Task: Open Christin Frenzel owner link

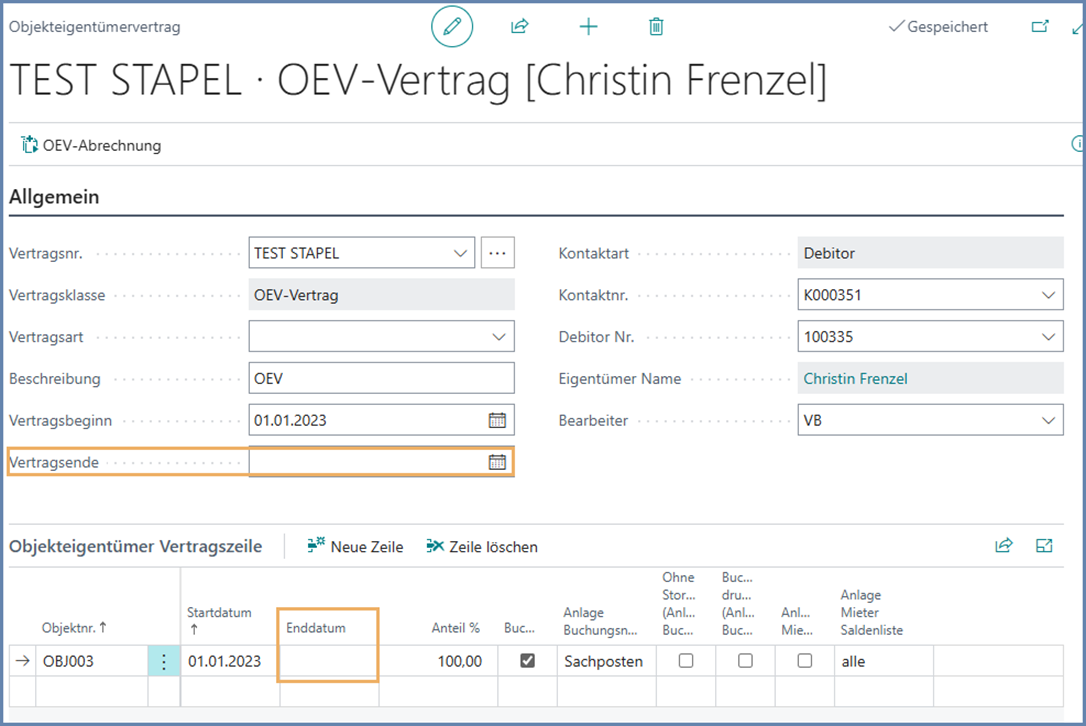Action: (857, 379)
